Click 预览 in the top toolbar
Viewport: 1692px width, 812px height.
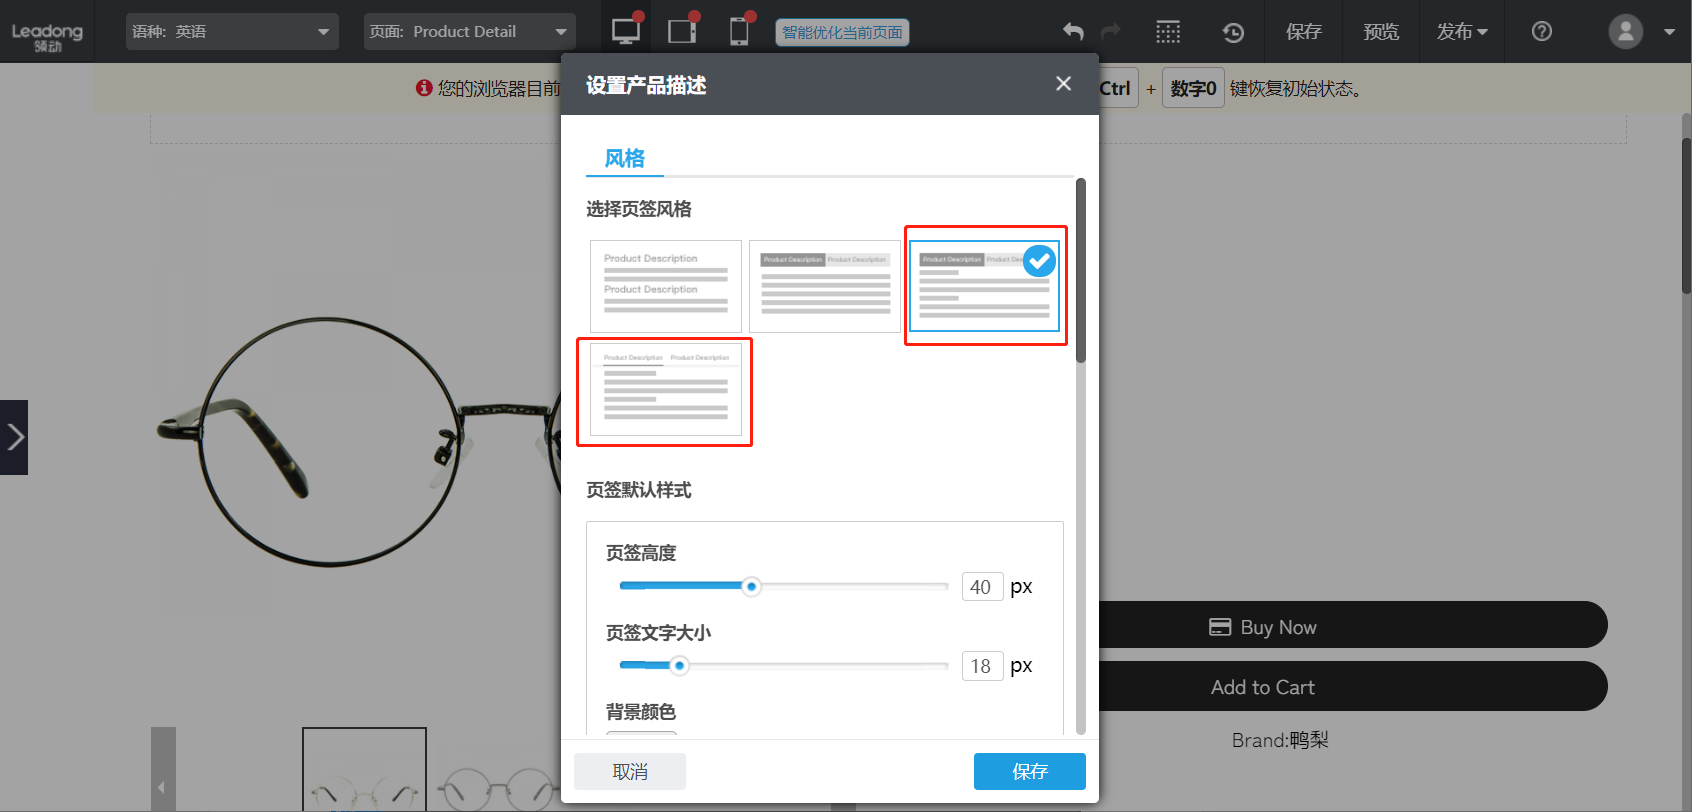point(1381,32)
